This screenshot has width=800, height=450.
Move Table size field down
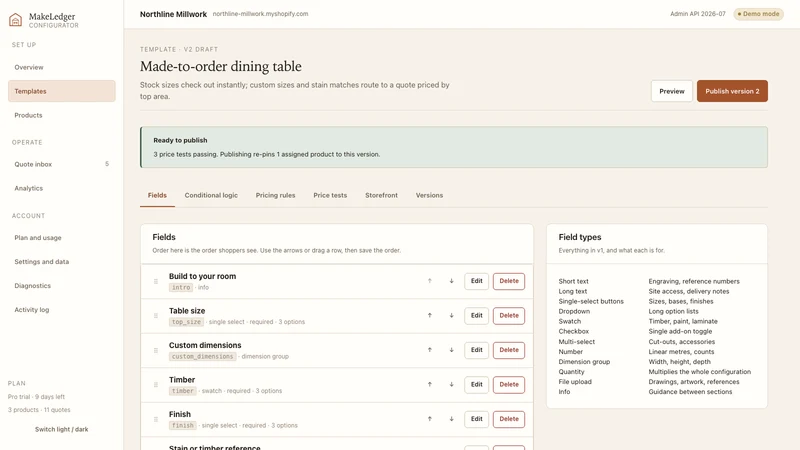452,315
